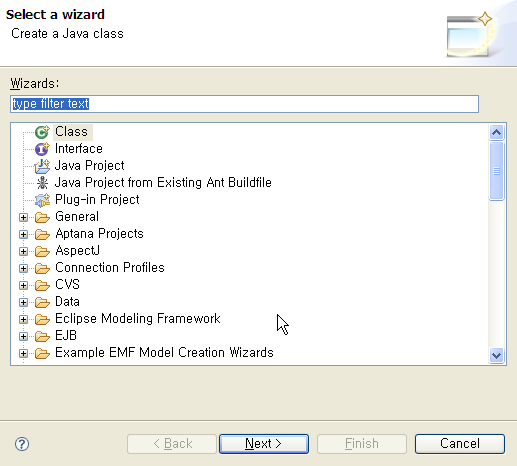Click the General folder icon

[x=42, y=217]
